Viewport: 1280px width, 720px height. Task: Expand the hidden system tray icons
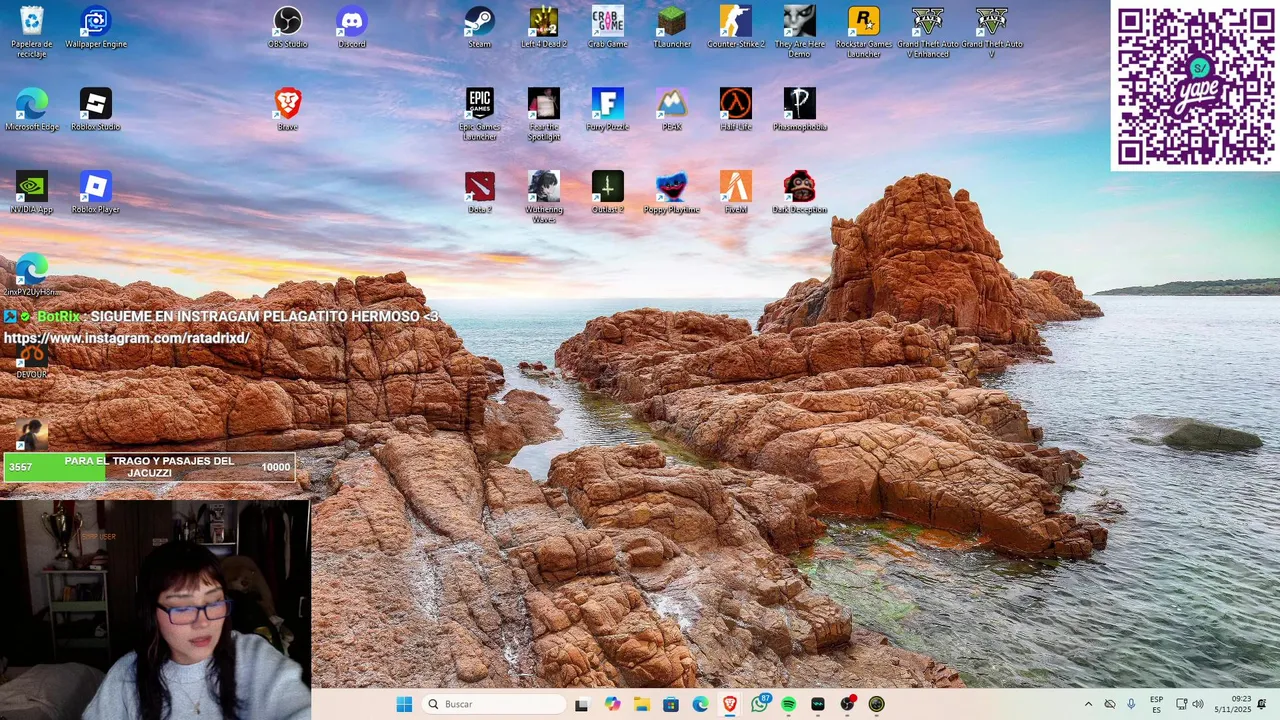coord(1088,704)
